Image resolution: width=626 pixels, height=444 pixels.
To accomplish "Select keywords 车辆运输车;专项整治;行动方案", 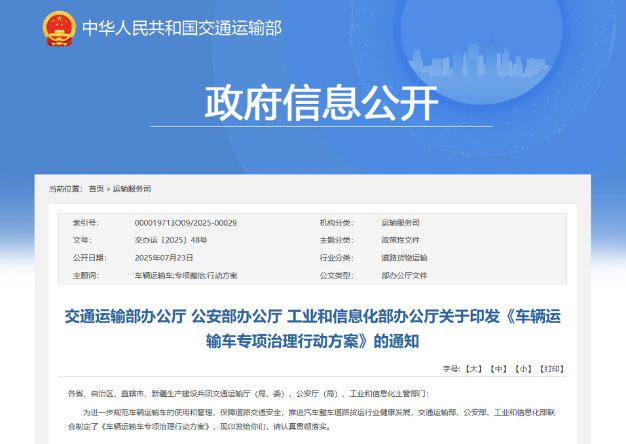I will click(x=186, y=276).
